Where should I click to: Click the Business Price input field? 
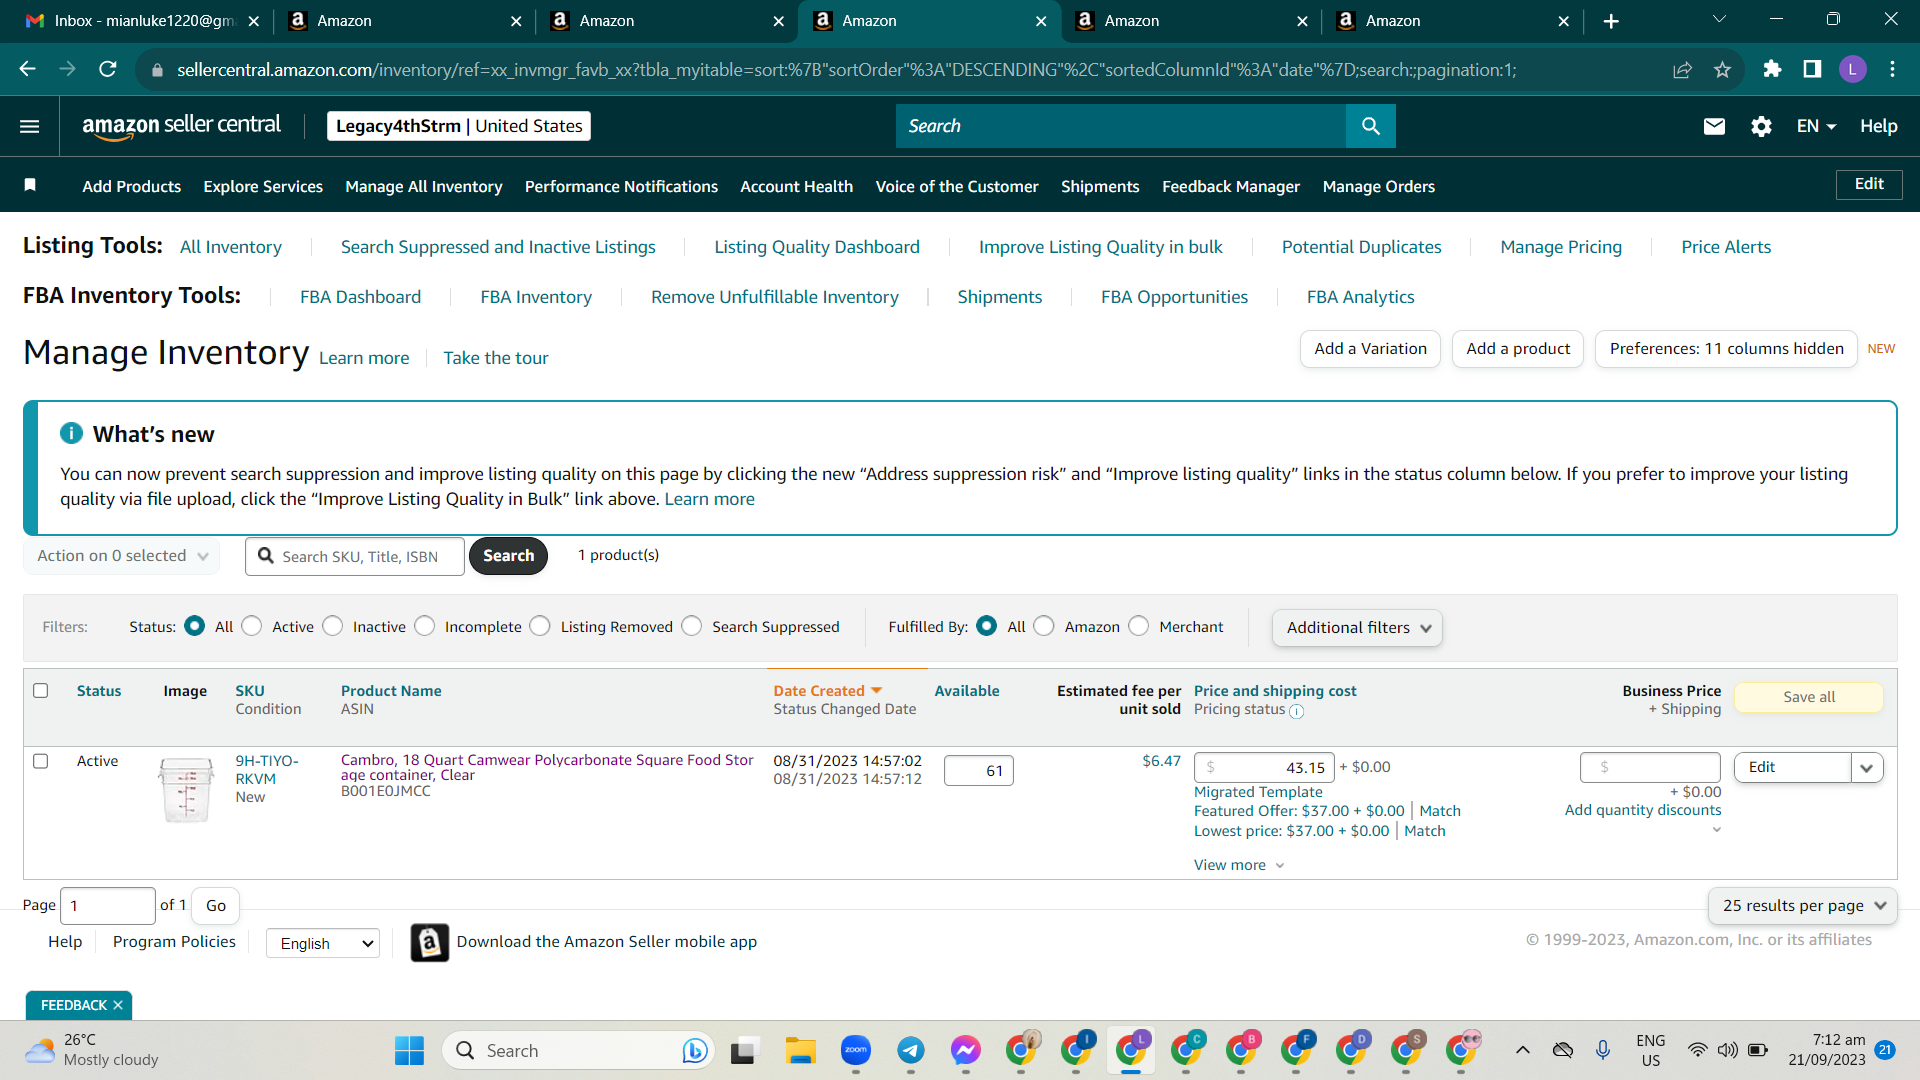coord(1650,767)
